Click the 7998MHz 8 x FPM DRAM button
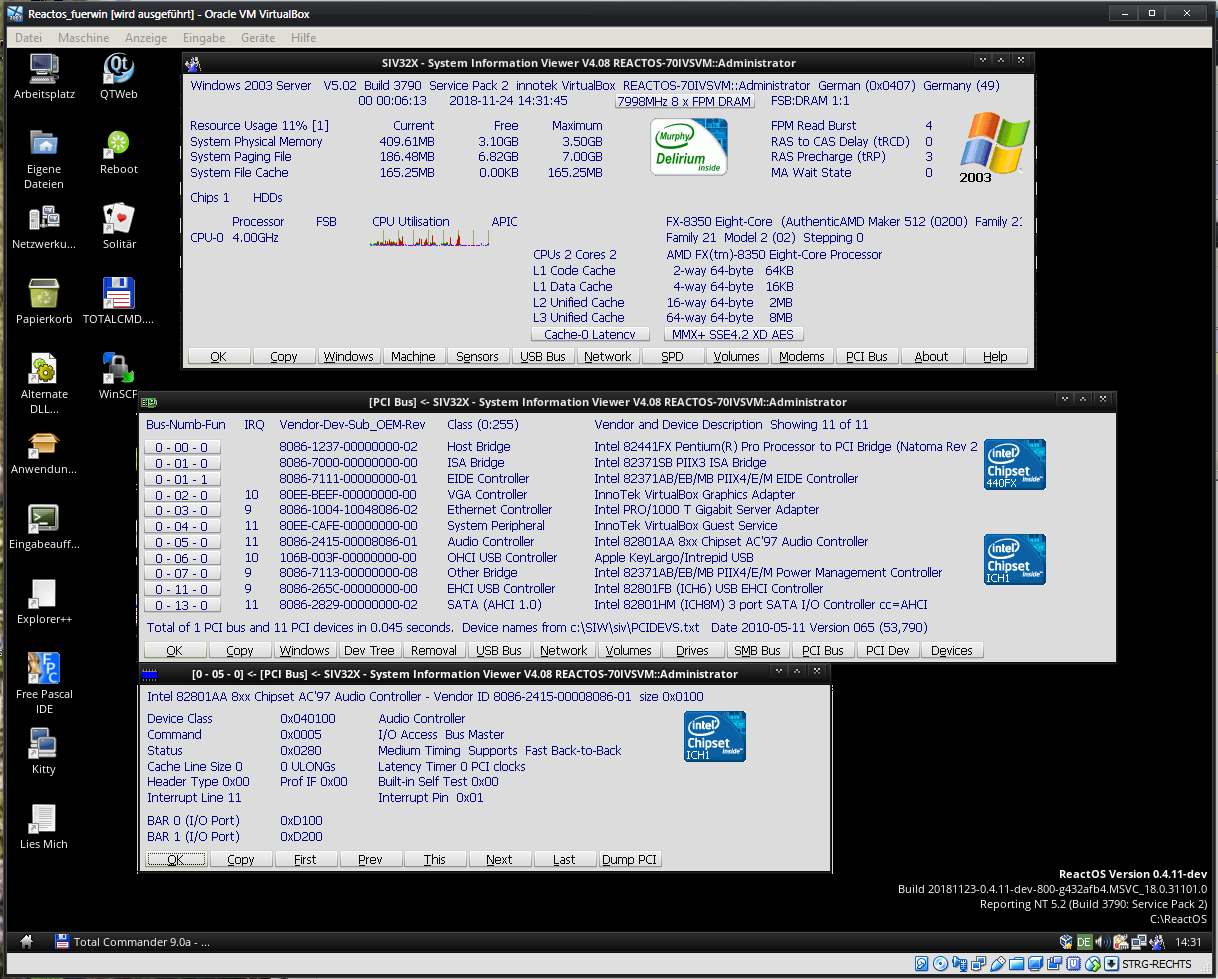The width and height of the screenshot is (1218, 979). [x=684, y=101]
